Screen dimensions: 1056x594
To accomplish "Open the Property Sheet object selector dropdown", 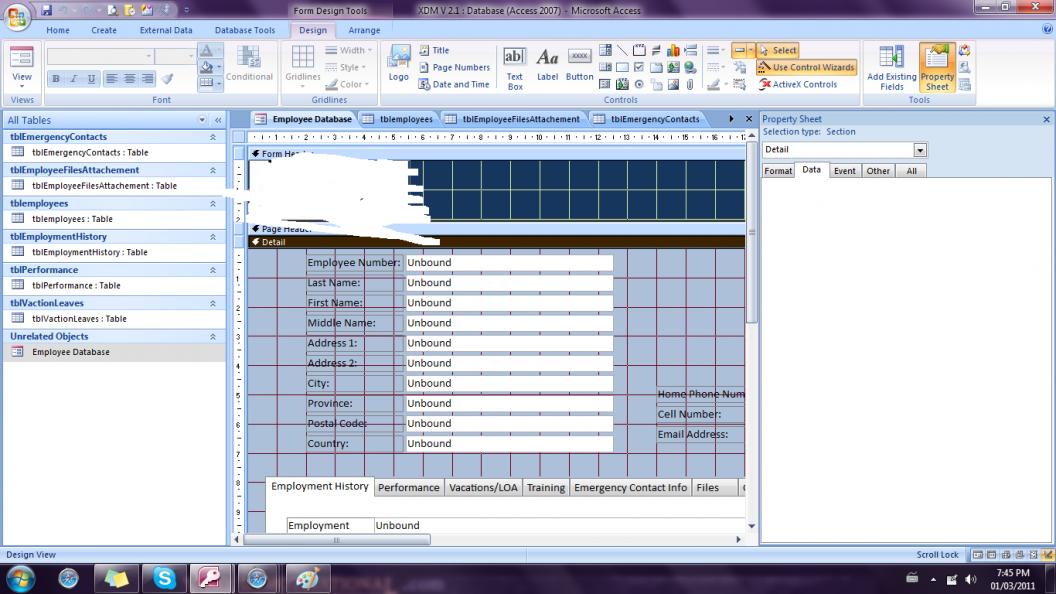I will 920,150.
